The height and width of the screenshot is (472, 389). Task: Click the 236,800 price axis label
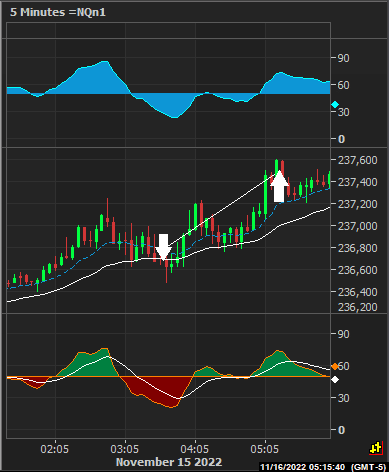click(x=358, y=248)
